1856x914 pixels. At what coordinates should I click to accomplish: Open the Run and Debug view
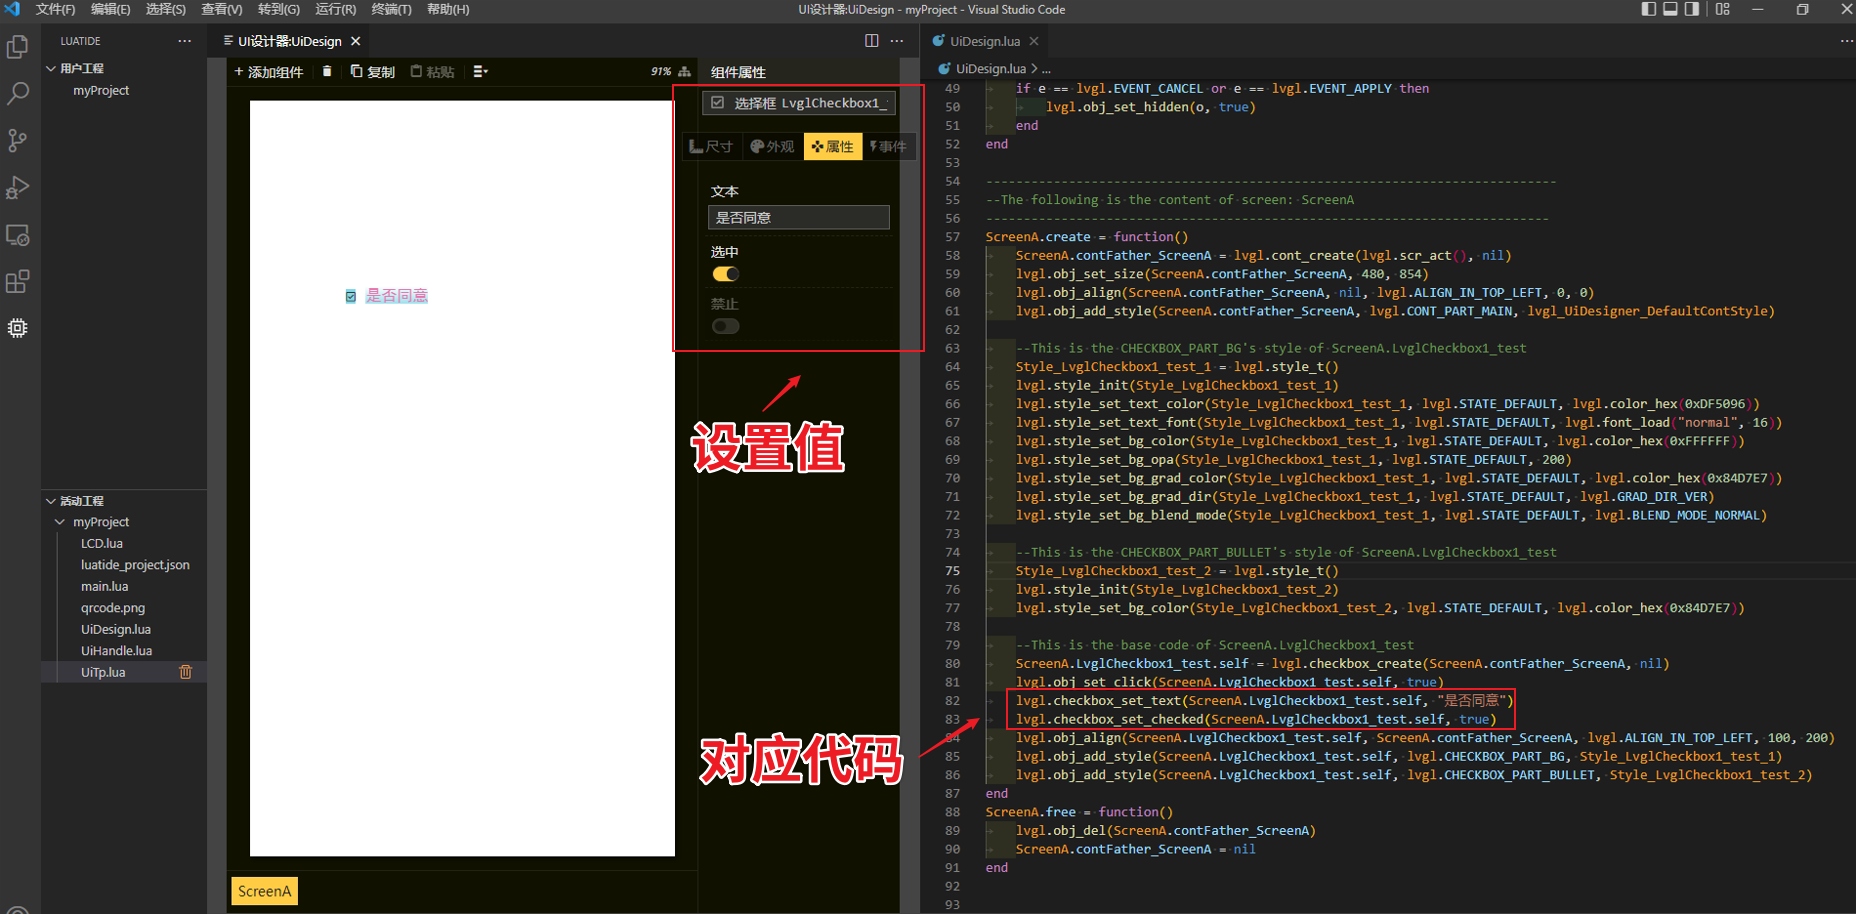pos(18,188)
